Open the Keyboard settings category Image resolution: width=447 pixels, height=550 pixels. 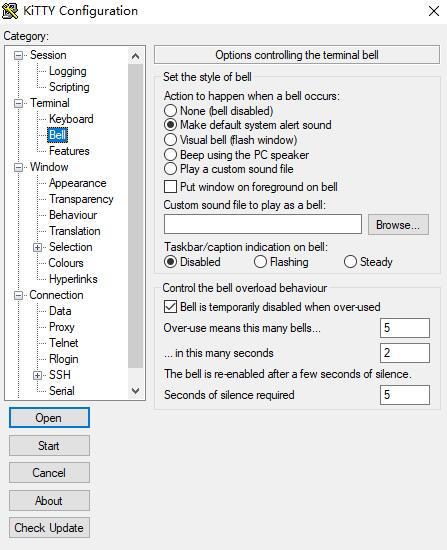71,119
